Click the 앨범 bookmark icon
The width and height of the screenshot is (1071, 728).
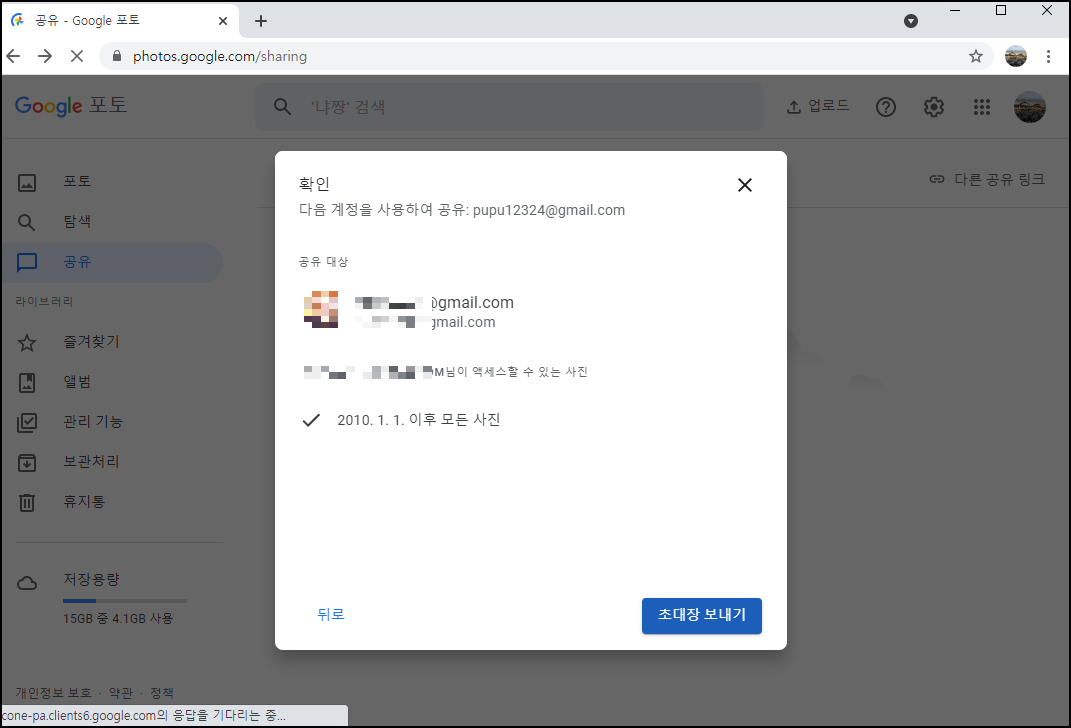click(27, 382)
